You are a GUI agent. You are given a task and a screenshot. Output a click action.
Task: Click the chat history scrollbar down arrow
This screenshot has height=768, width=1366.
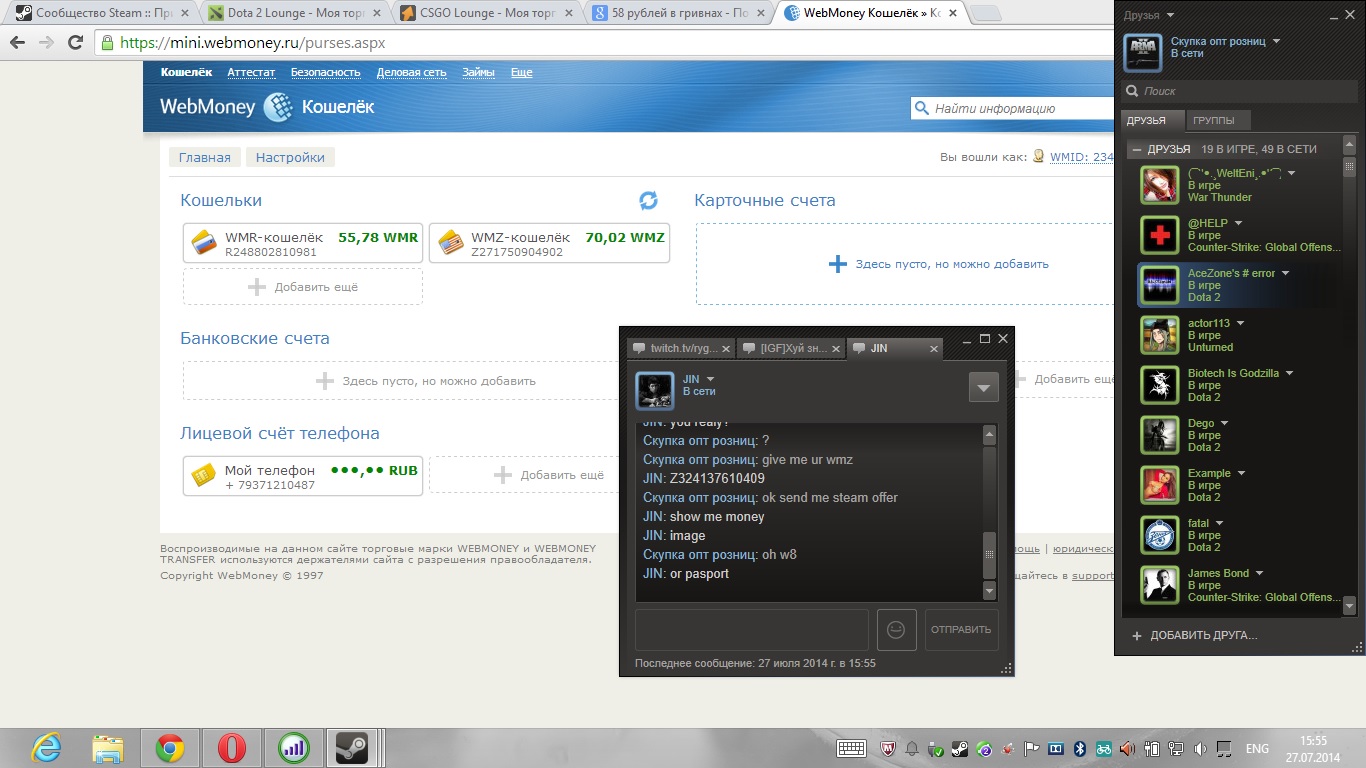coord(990,591)
